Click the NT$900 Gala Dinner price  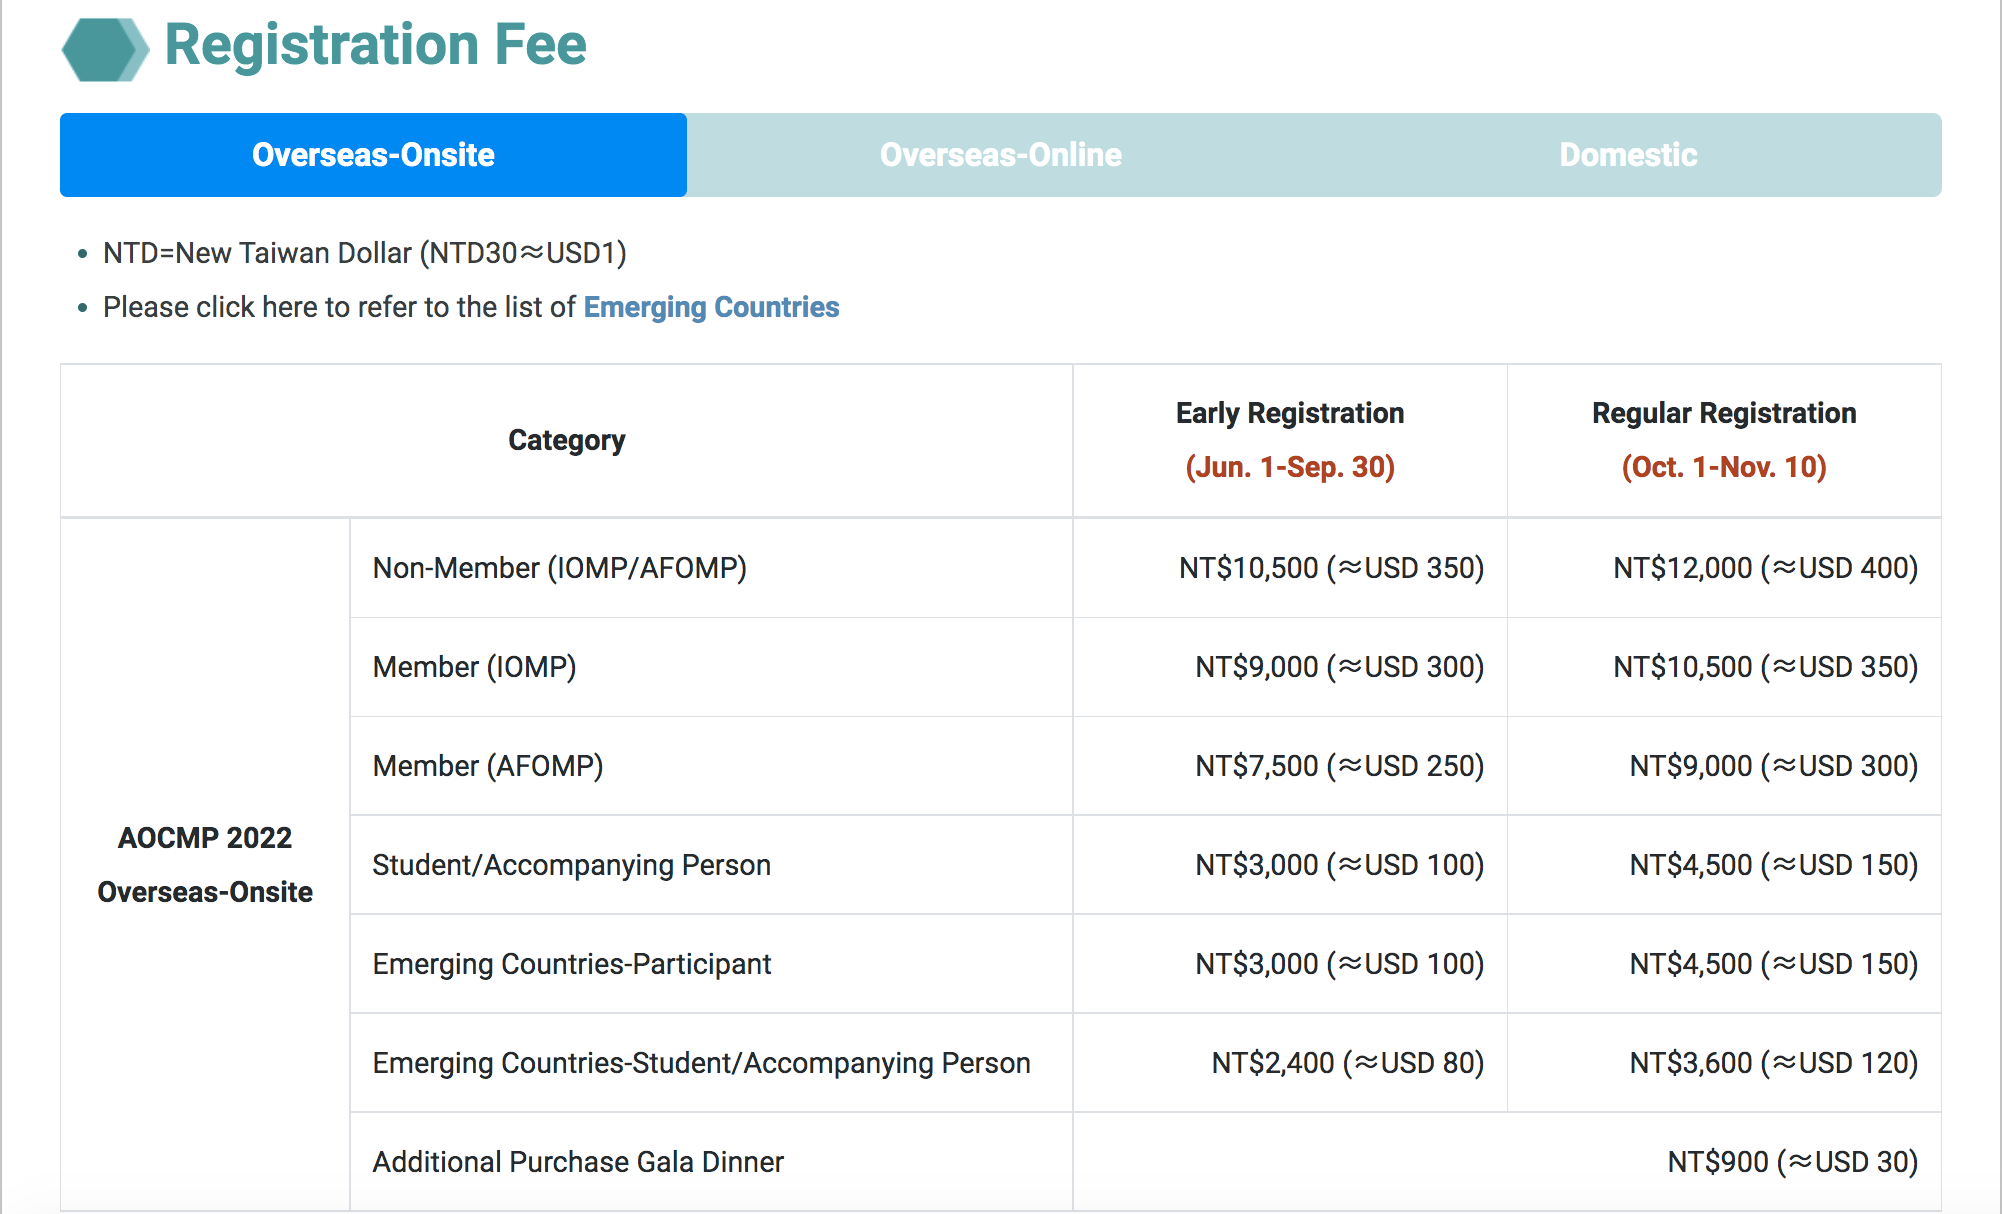point(1791,1162)
